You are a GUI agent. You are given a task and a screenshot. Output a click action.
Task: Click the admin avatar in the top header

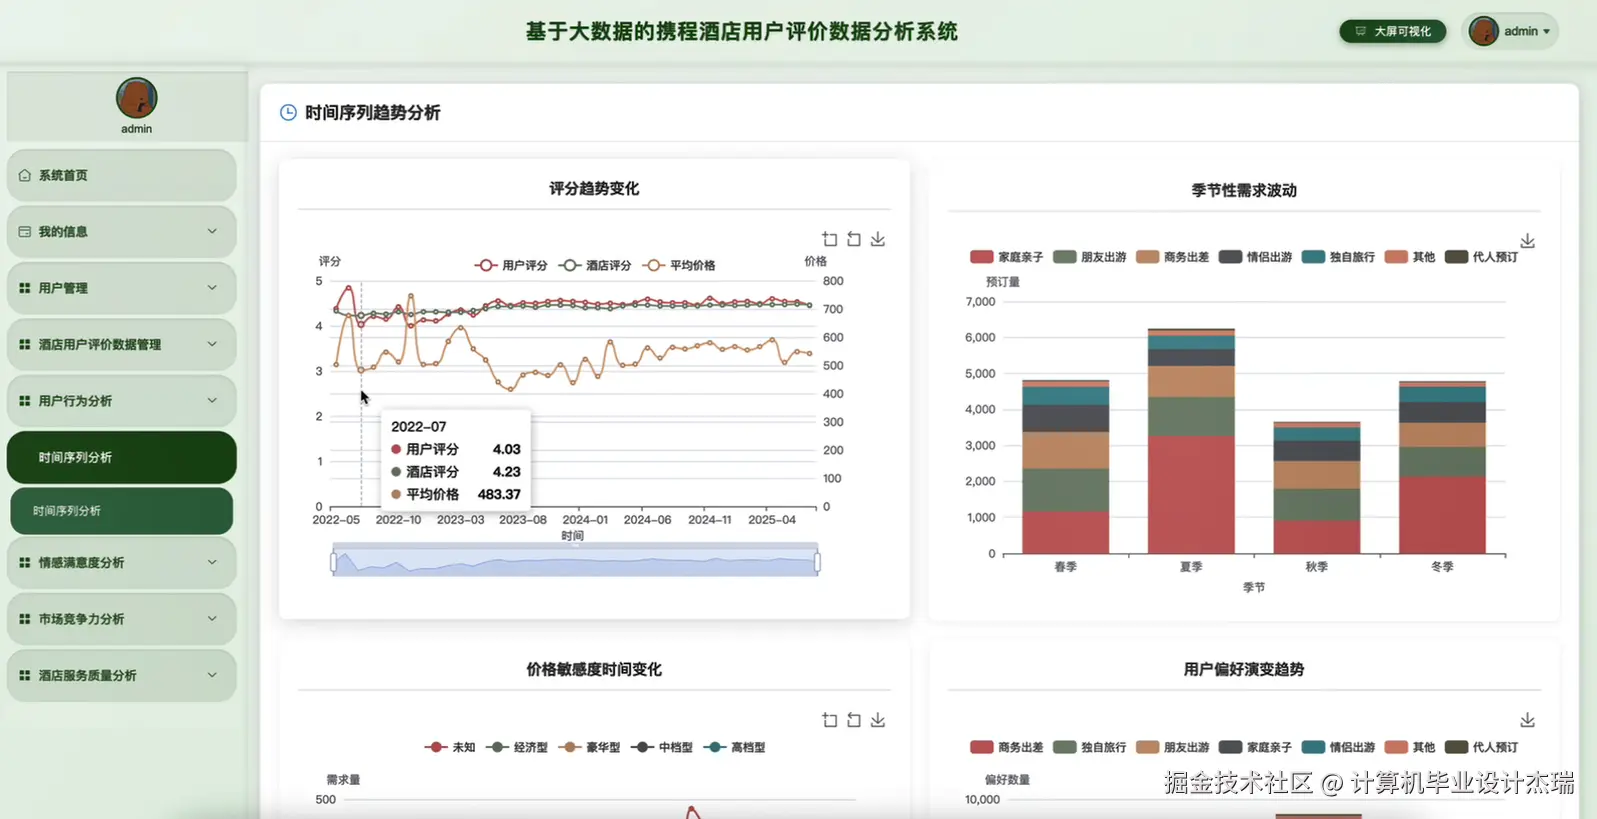1483,31
